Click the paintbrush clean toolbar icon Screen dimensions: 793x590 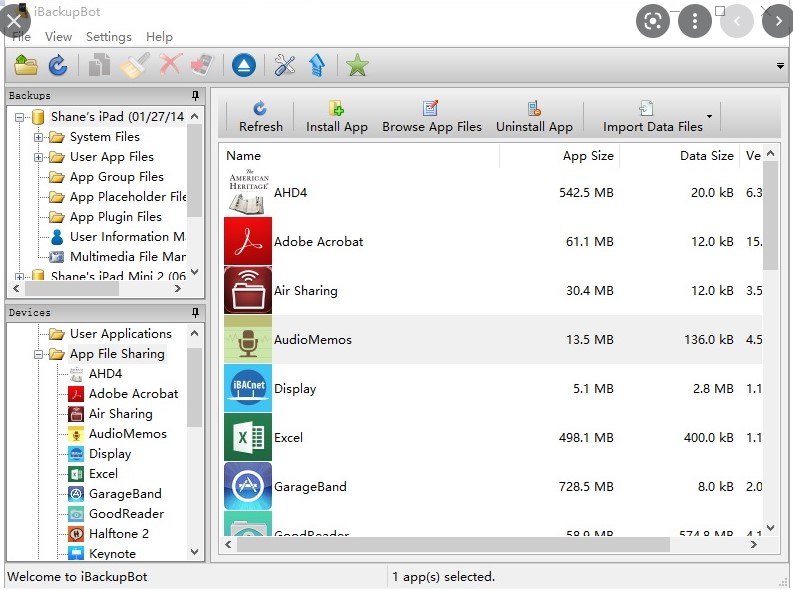point(135,65)
